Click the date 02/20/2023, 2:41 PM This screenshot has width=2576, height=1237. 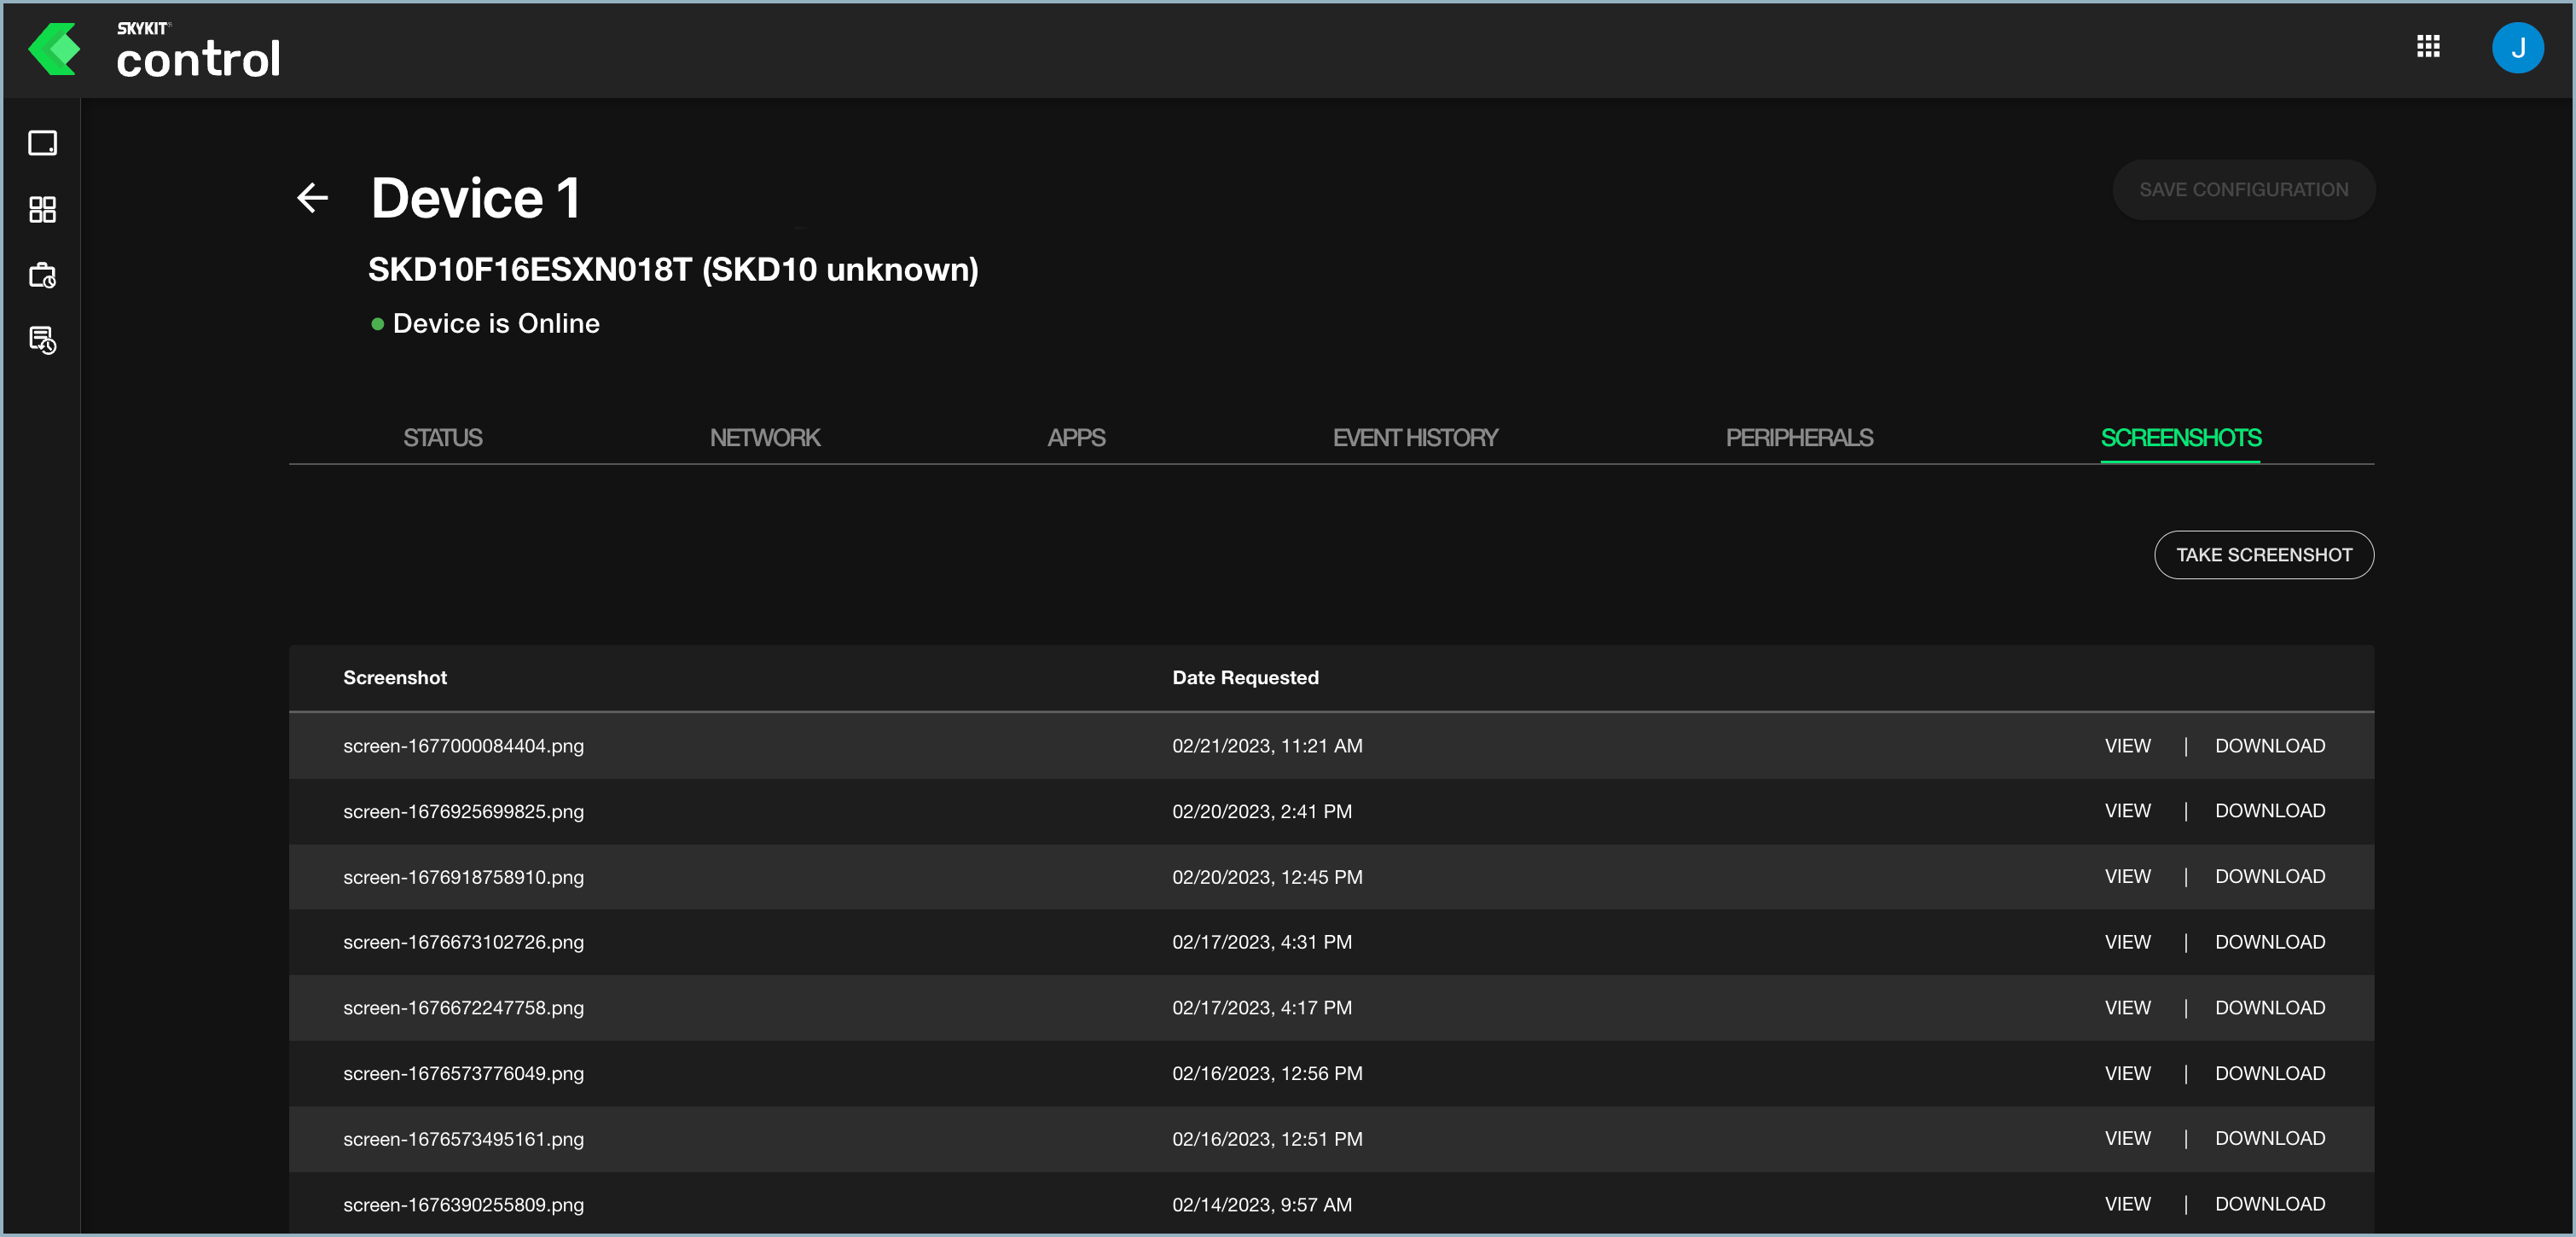coord(1262,812)
